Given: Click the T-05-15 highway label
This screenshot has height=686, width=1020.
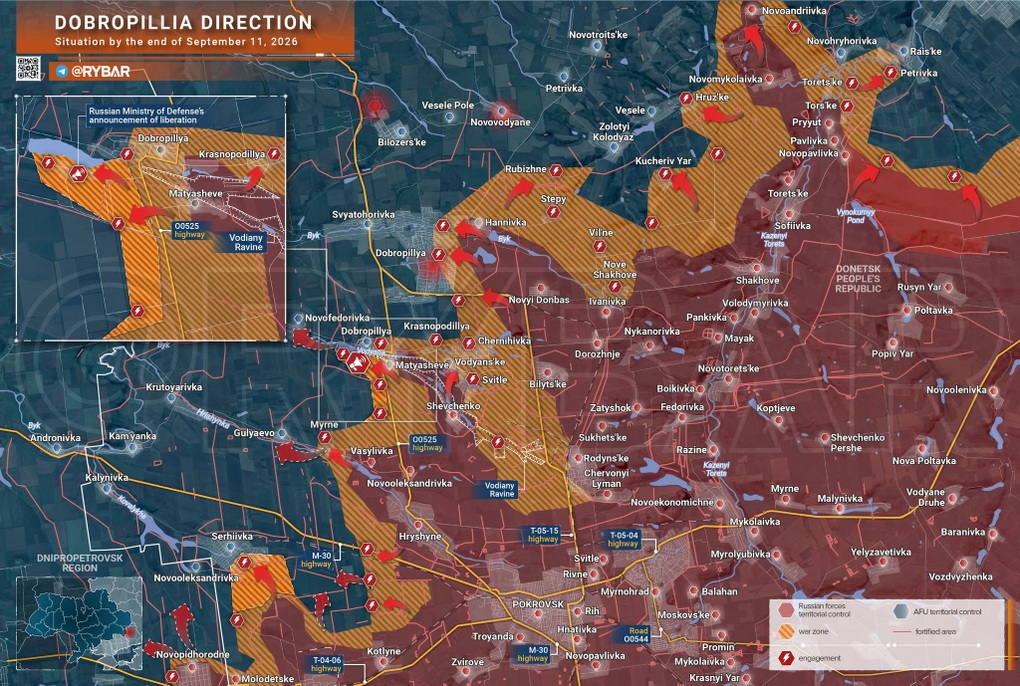Looking at the screenshot, I should (543, 535).
